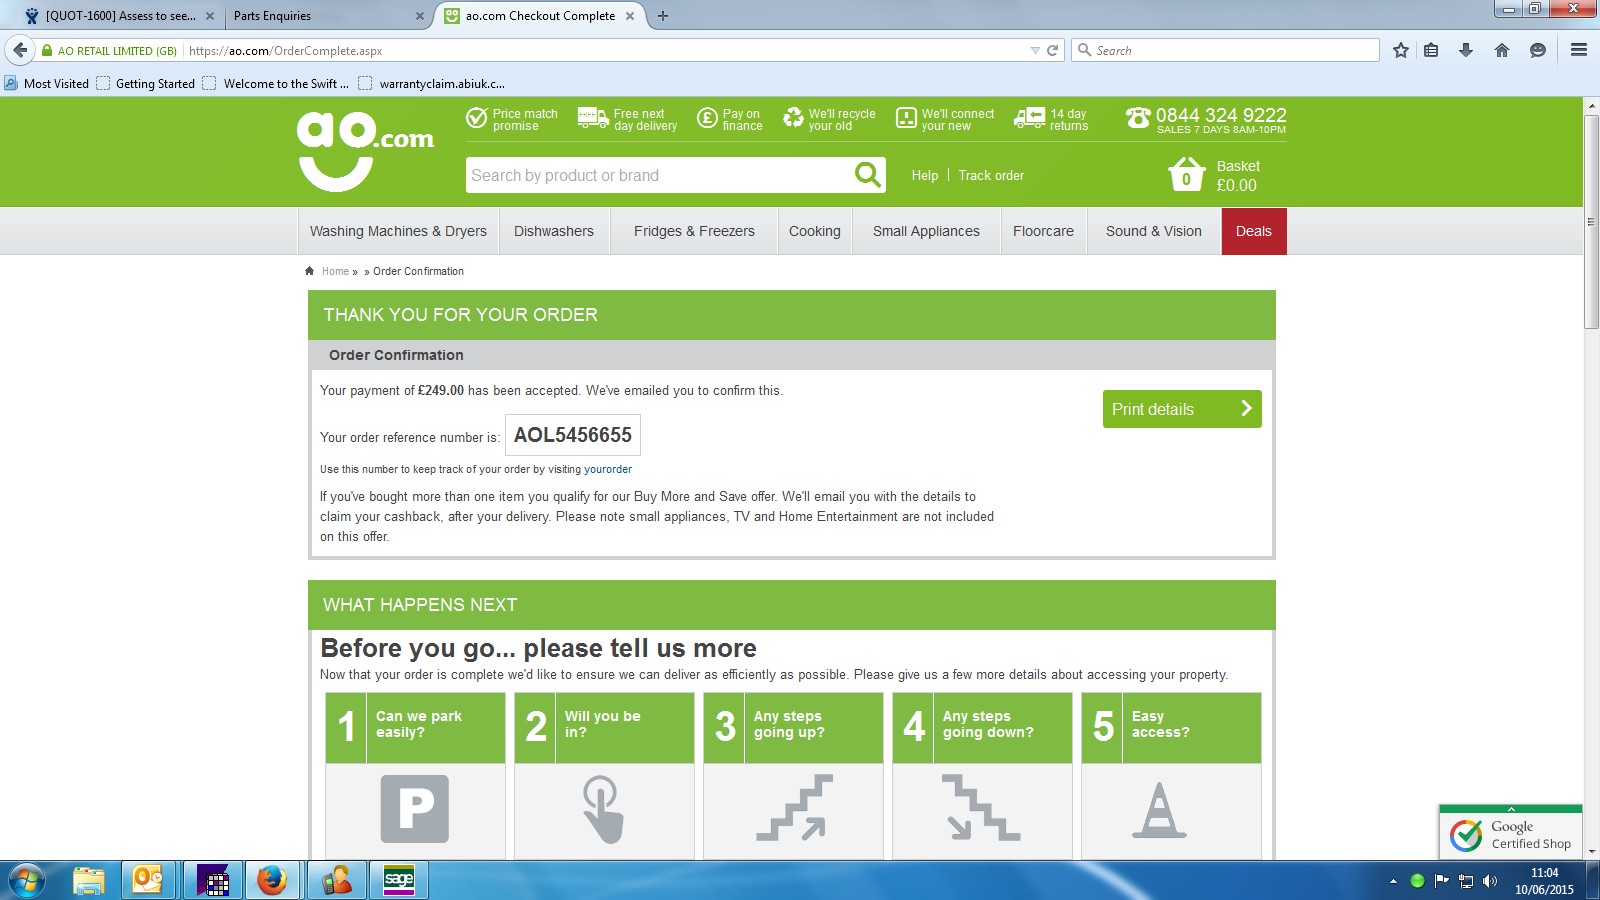Image resolution: width=1600 pixels, height=900 pixels.
Task: Reload the page with the refresh icon
Action: [x=1052, y=50]
